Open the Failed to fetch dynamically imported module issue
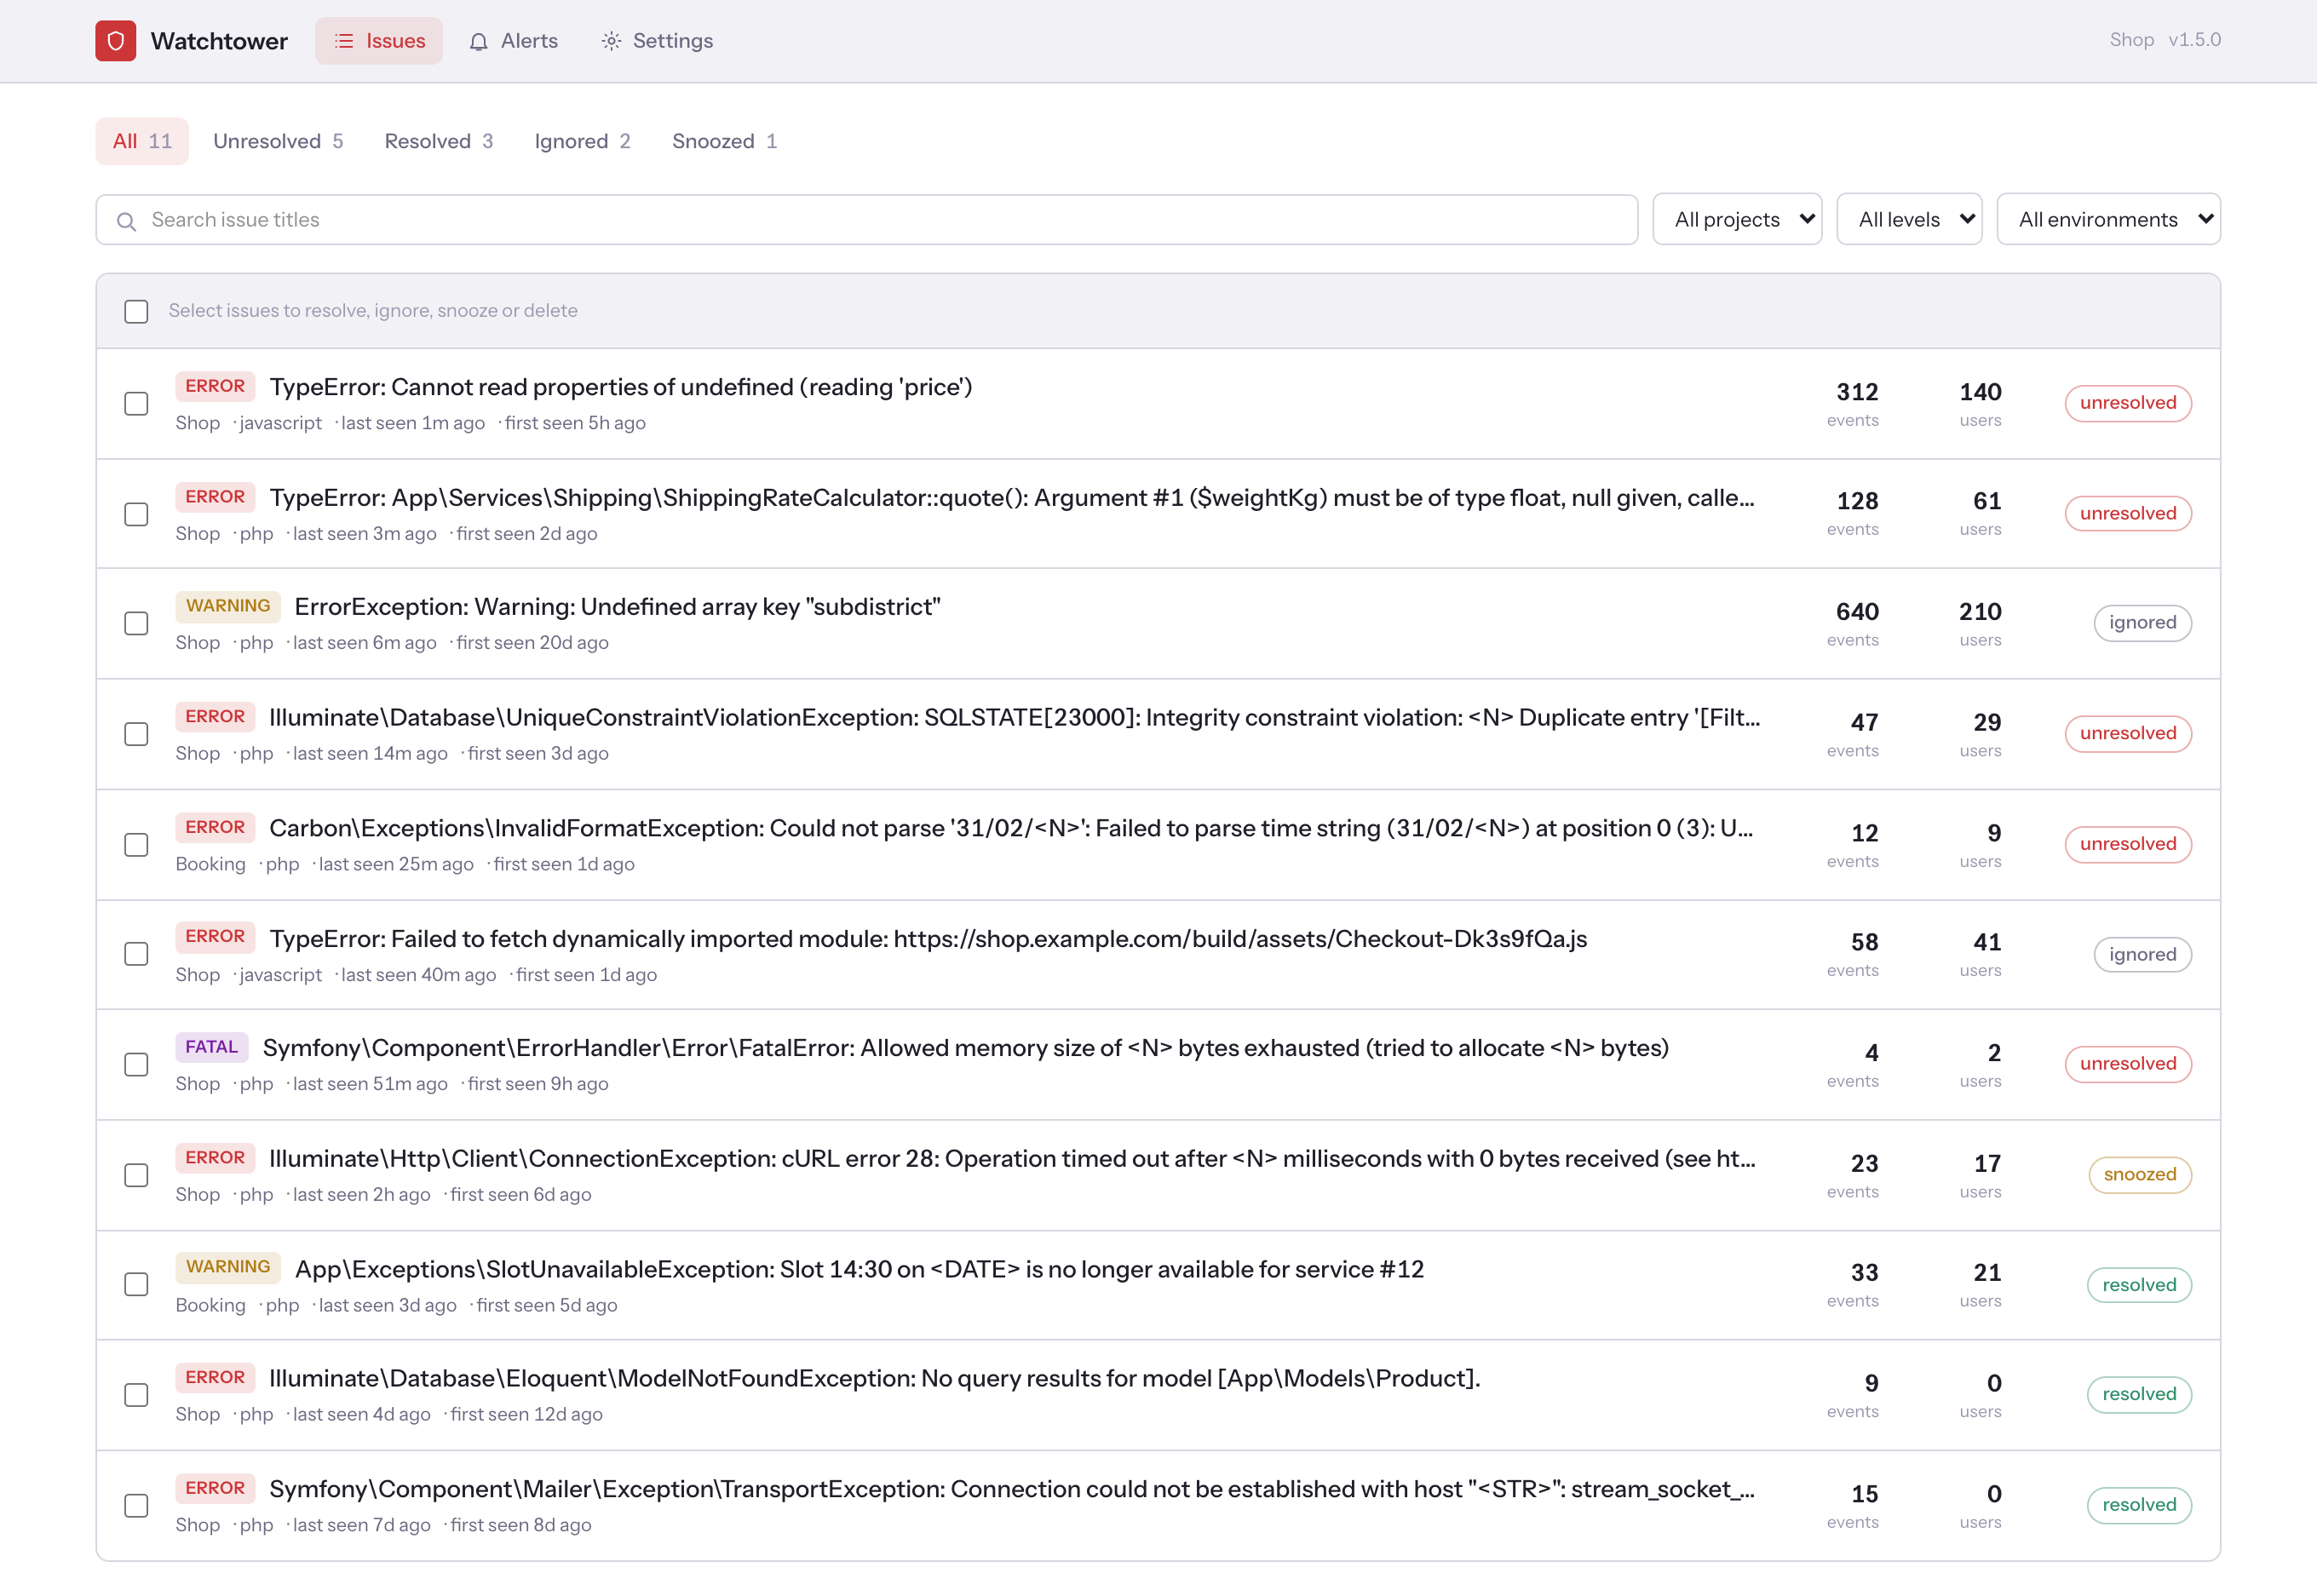 pos(928,939)
